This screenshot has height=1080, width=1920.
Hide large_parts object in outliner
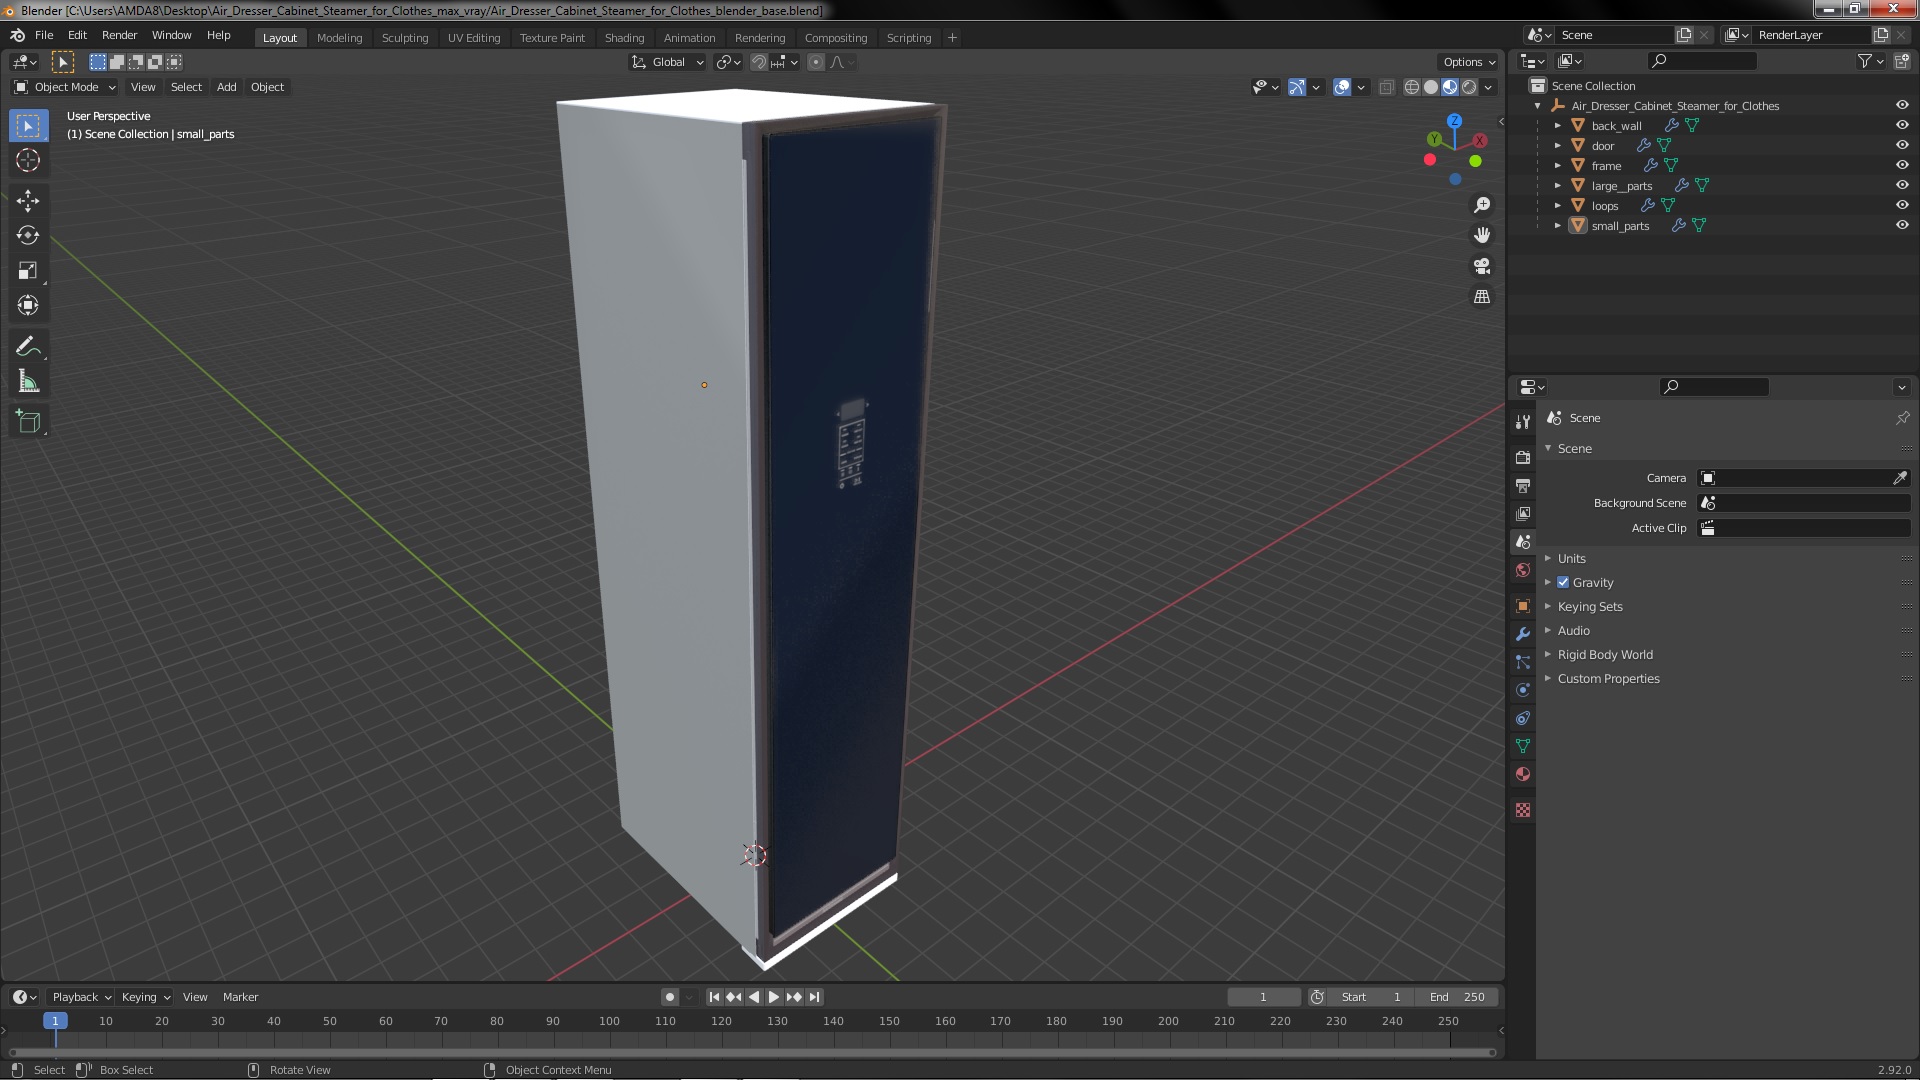point(1901,185)
